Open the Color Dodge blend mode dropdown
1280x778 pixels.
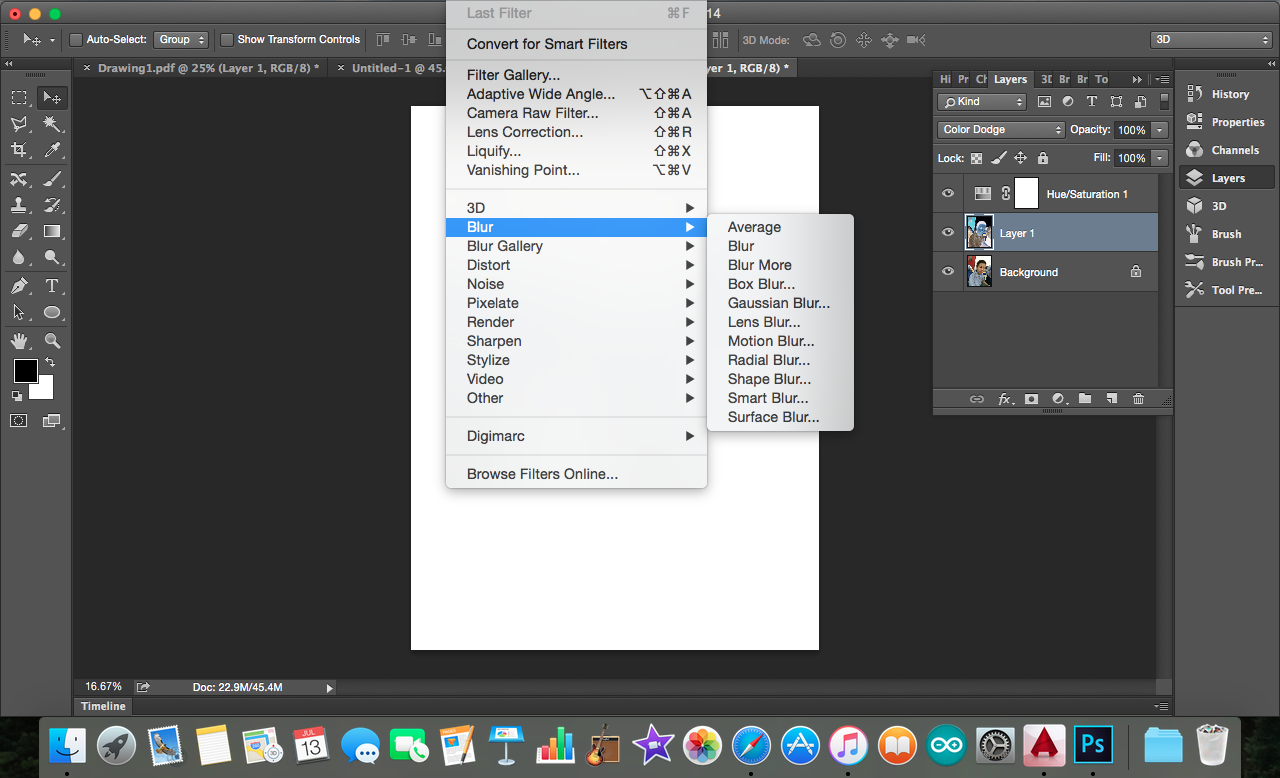tap(1002, 130)
